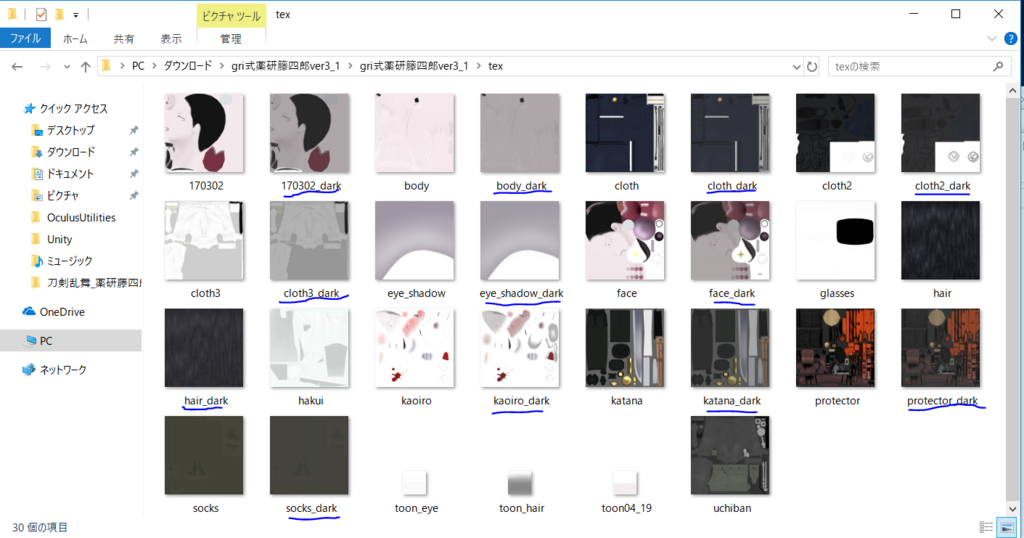The height and width of the screenshot is (538, 1024).
Task: Select the toon_hair gradient file
Action: (x=520, y=491)
